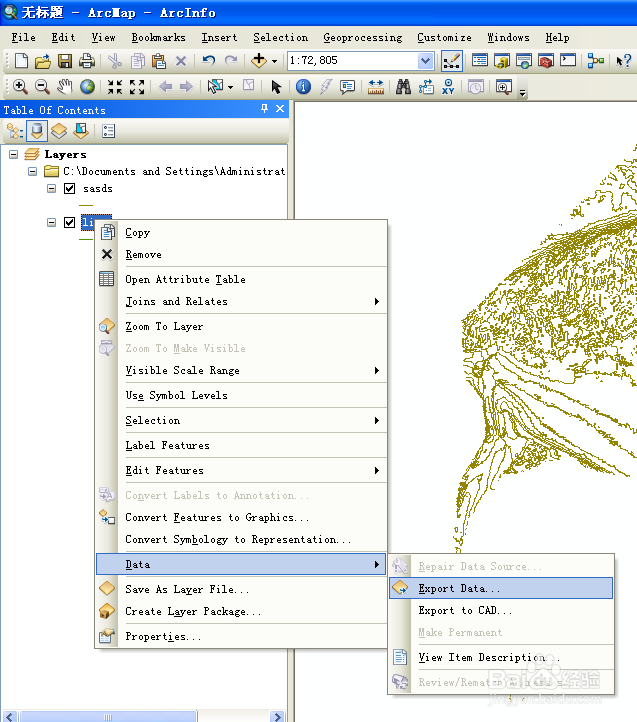Image resolution: width=637 pixels, height=722 pixels.
Task: Select the Identify info tool
Action: [x=303, y=87]
